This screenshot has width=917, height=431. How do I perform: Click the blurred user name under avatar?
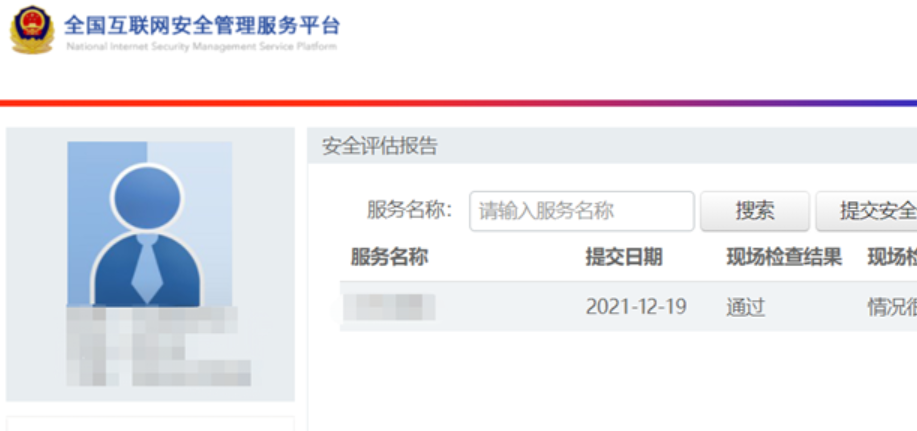158,346
